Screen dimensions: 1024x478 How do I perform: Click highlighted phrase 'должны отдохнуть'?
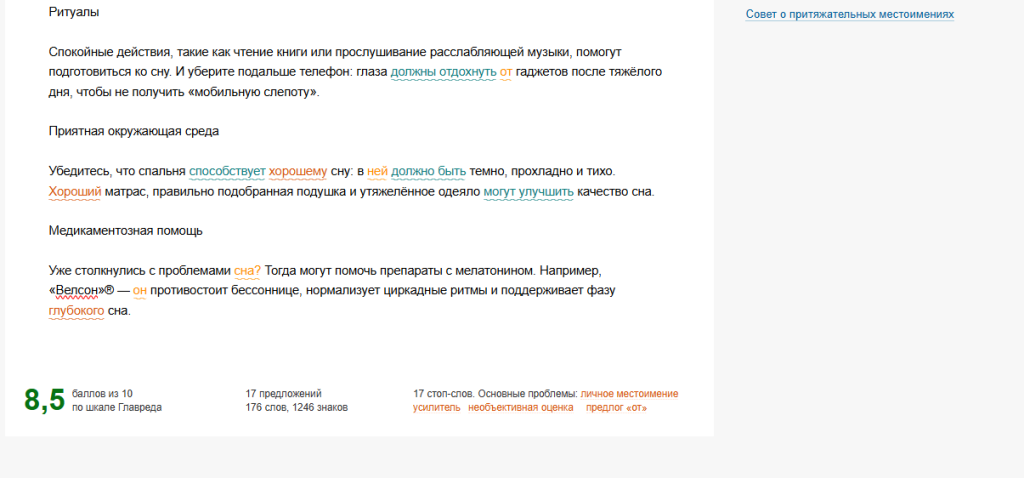443,72
